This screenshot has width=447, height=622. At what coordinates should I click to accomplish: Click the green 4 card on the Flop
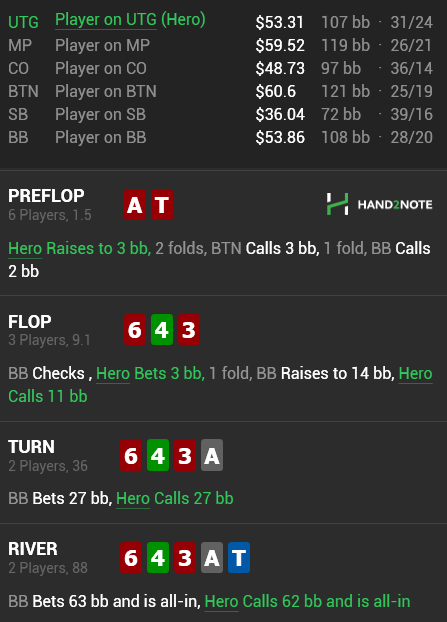[162, 330]
